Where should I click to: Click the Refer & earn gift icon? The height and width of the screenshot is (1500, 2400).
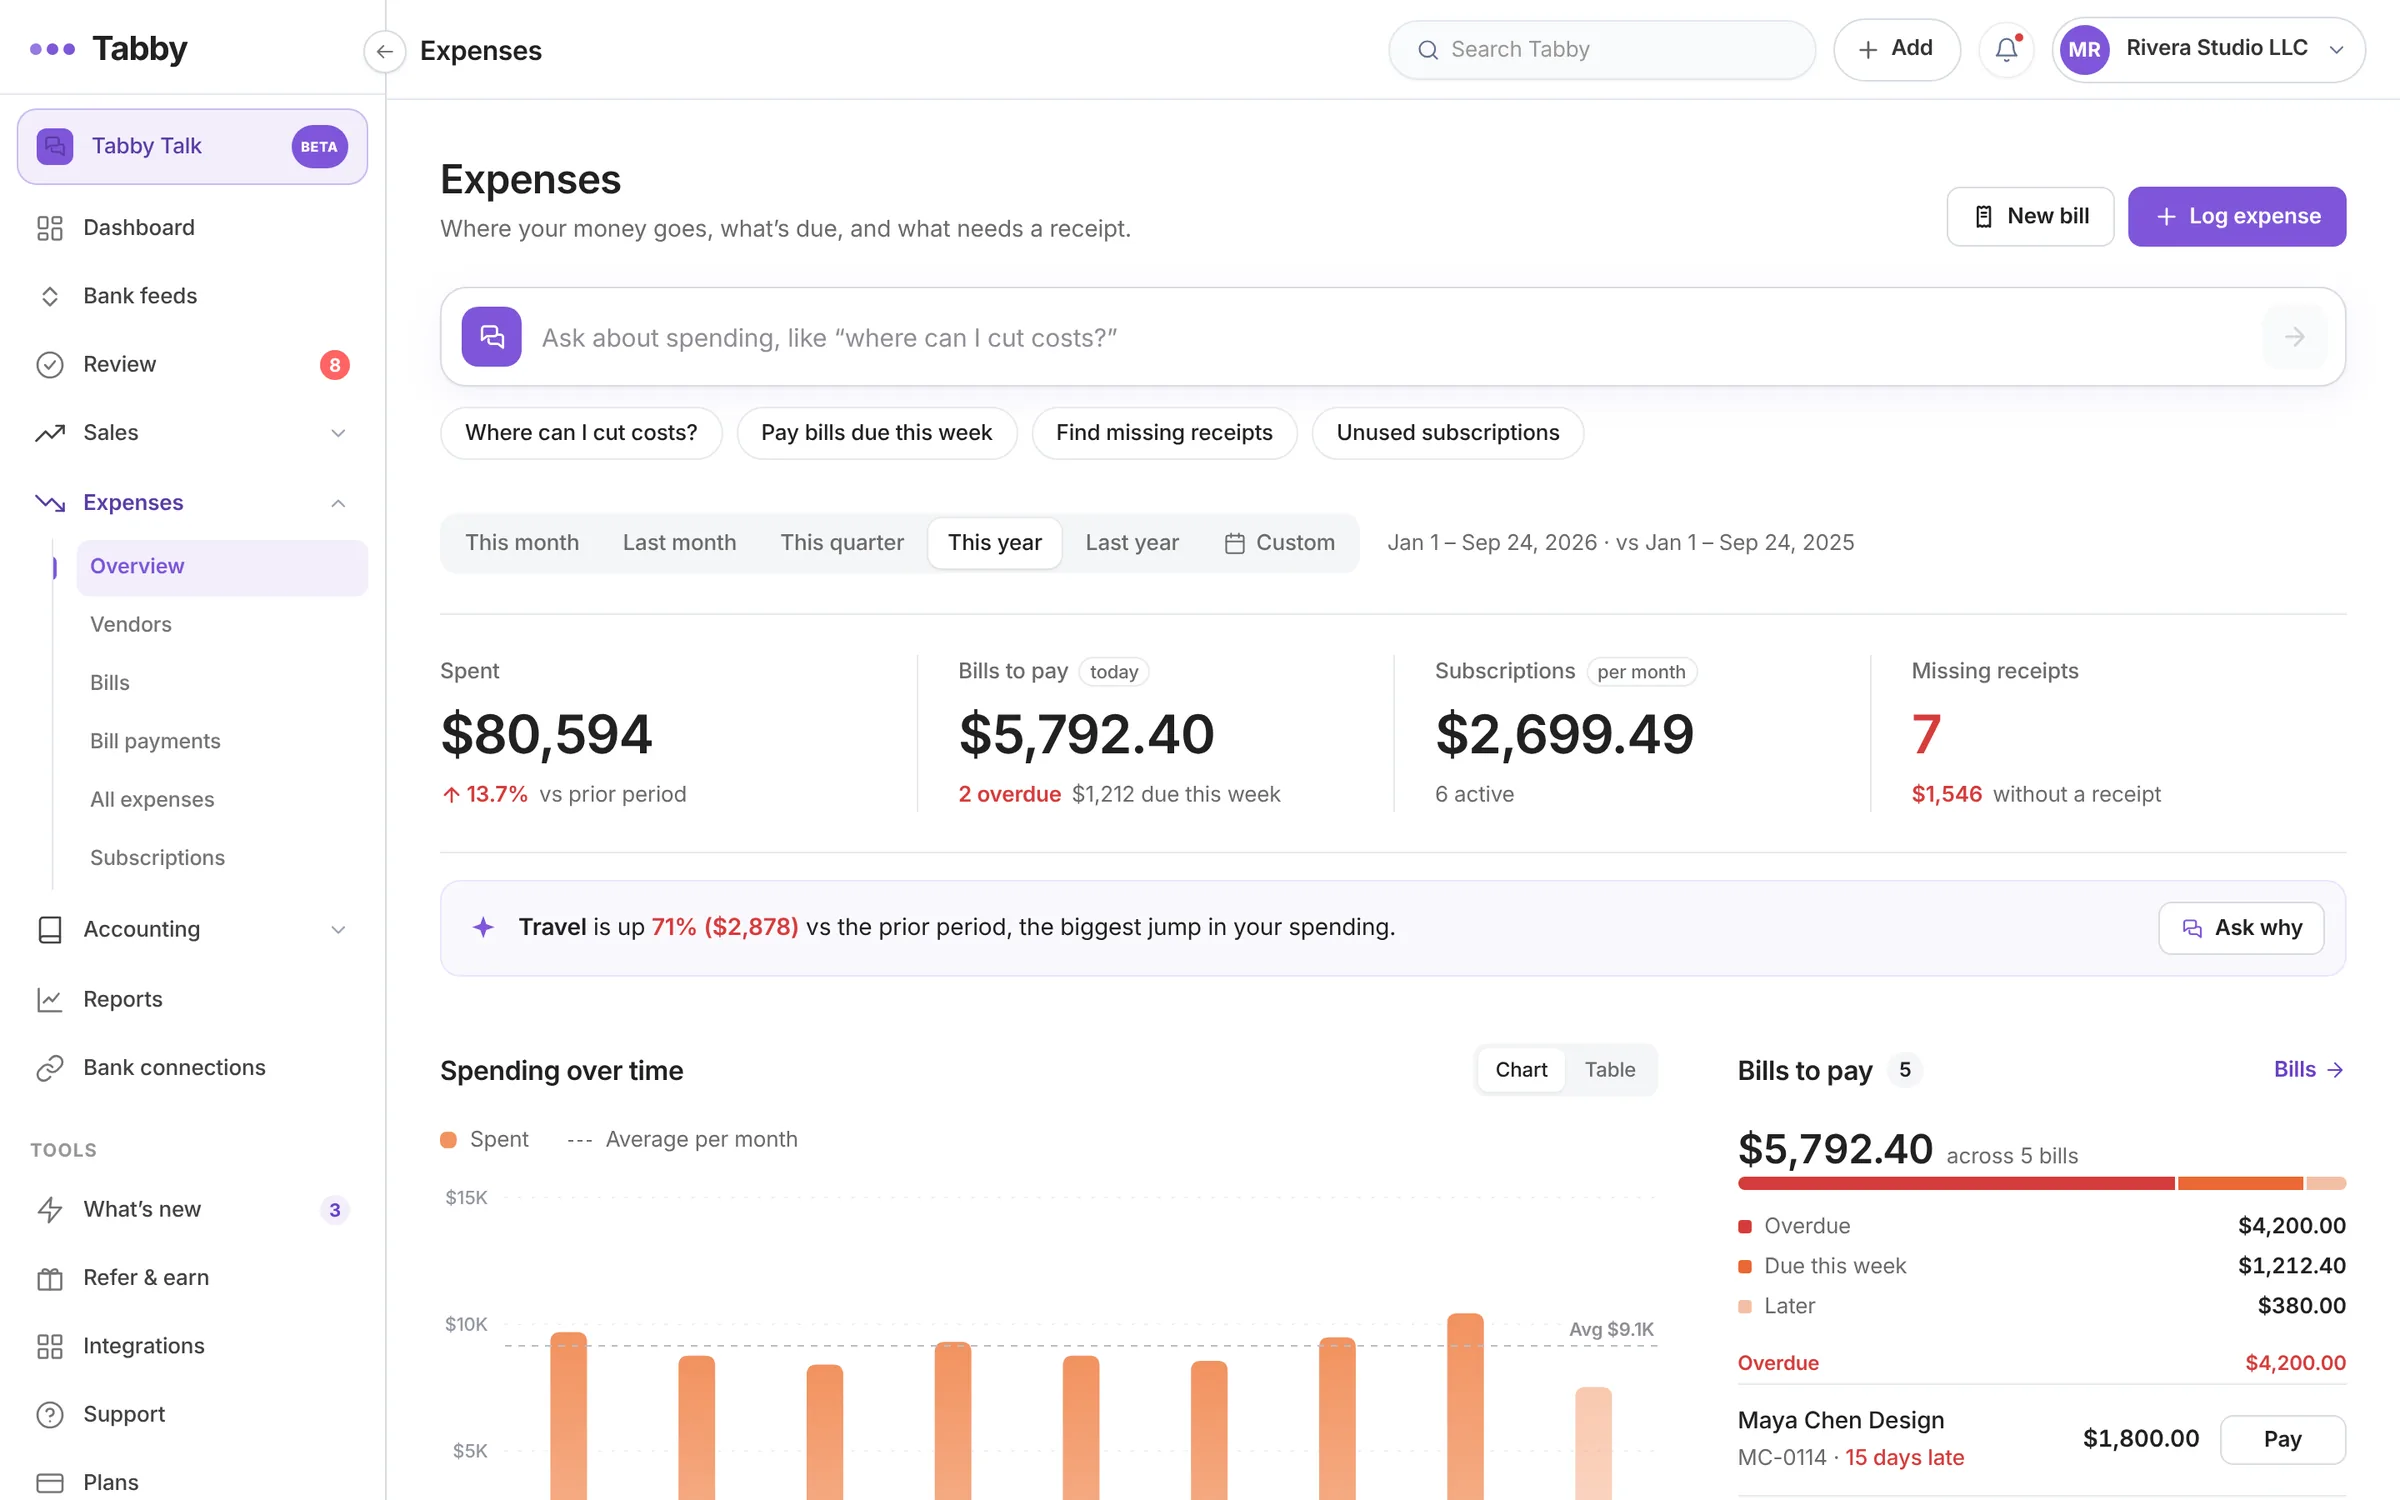click(x=50, y=1278)
